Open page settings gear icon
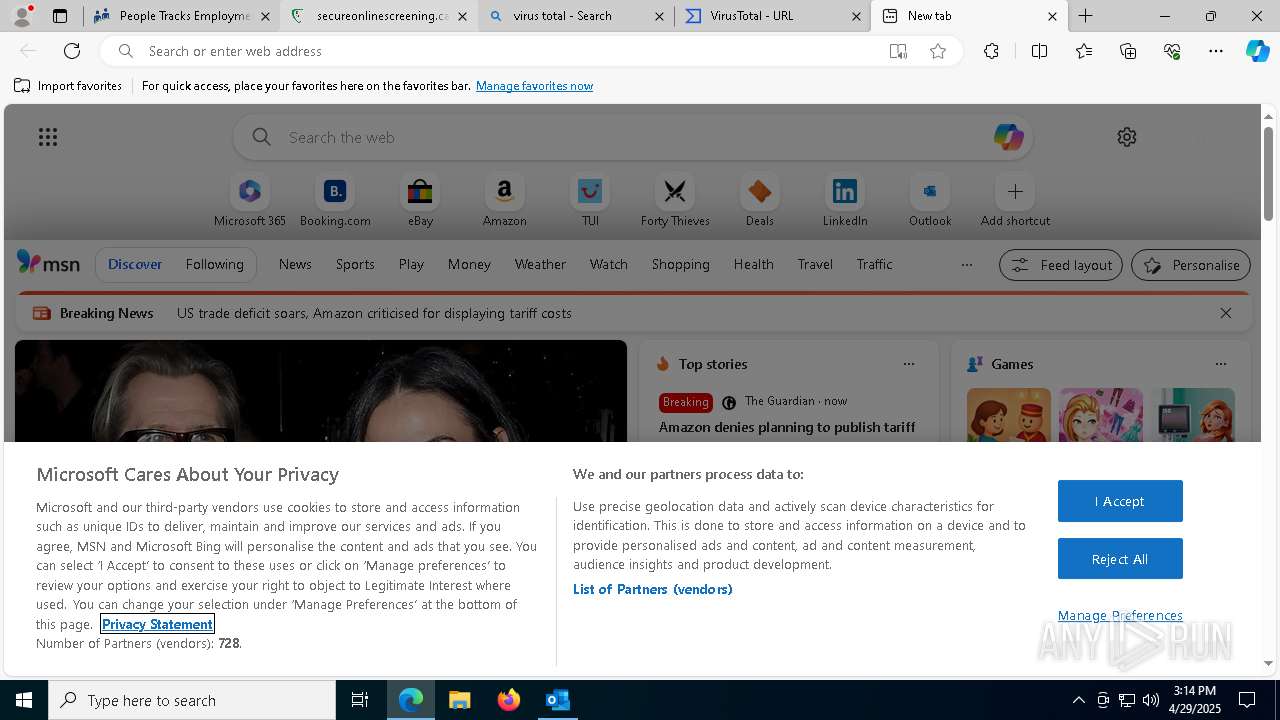Viewport: 1280px width, 720px height. coord(1127,137)
